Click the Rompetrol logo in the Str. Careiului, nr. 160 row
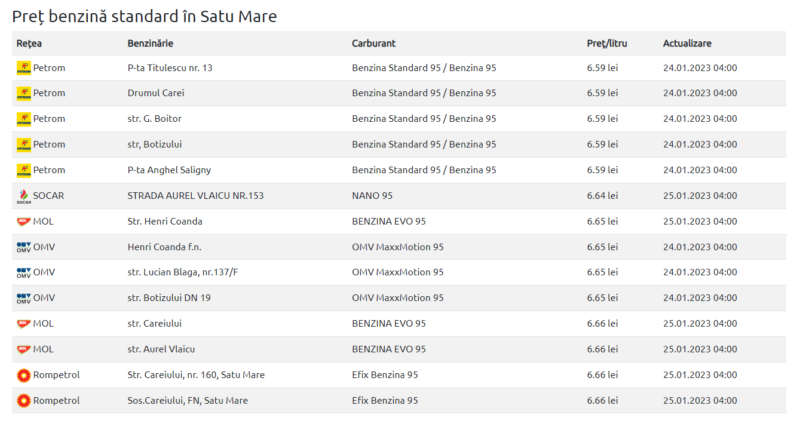The height and width of the screenshot is (424, 800). (24, 375)
